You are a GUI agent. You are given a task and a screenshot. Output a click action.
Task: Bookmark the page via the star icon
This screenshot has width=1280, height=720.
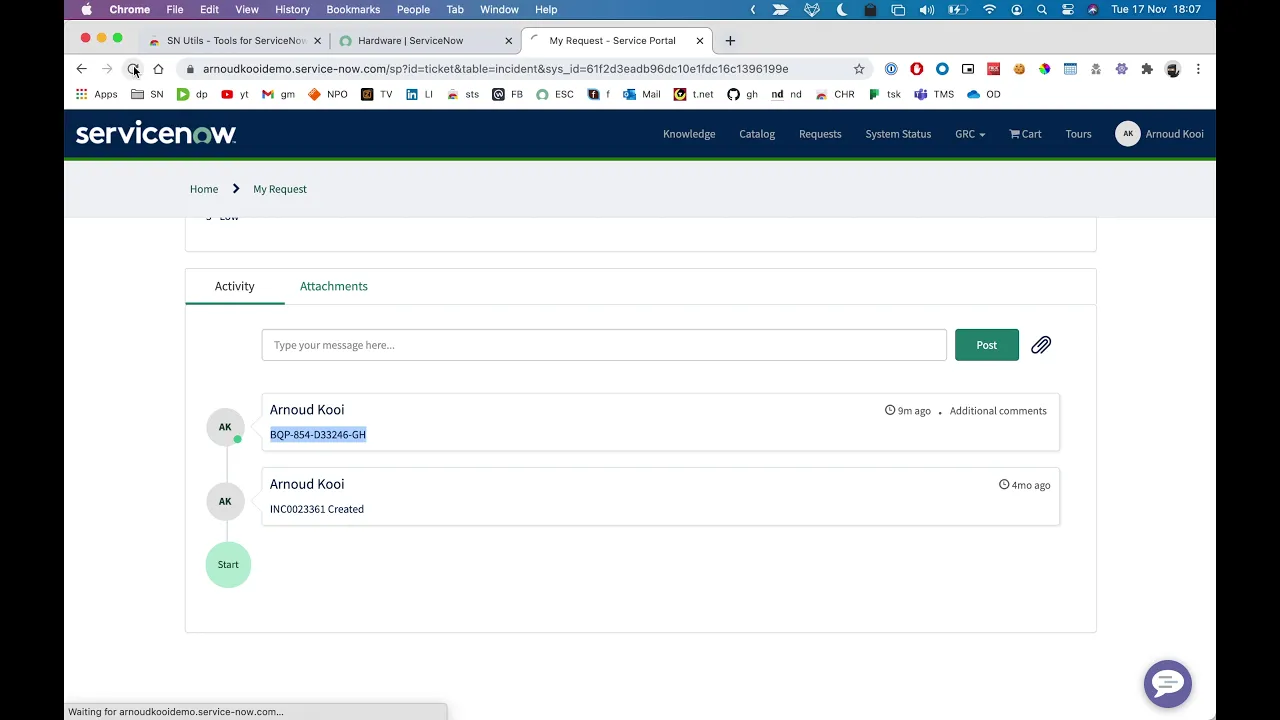[x=859, y=69]
